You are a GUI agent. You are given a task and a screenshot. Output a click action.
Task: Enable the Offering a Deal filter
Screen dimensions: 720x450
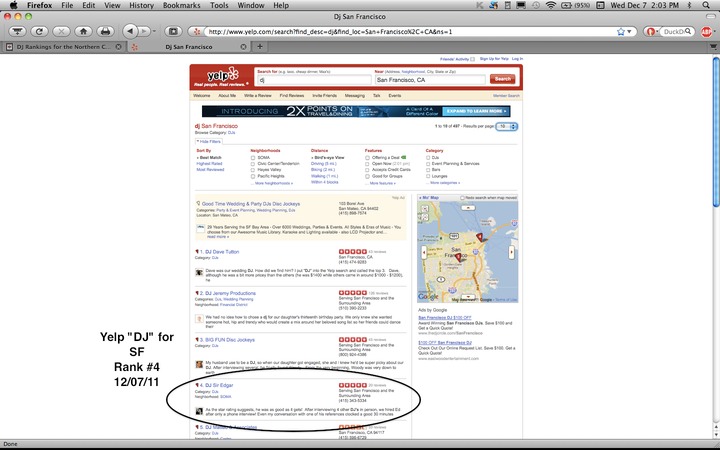(x=367, y=158)
